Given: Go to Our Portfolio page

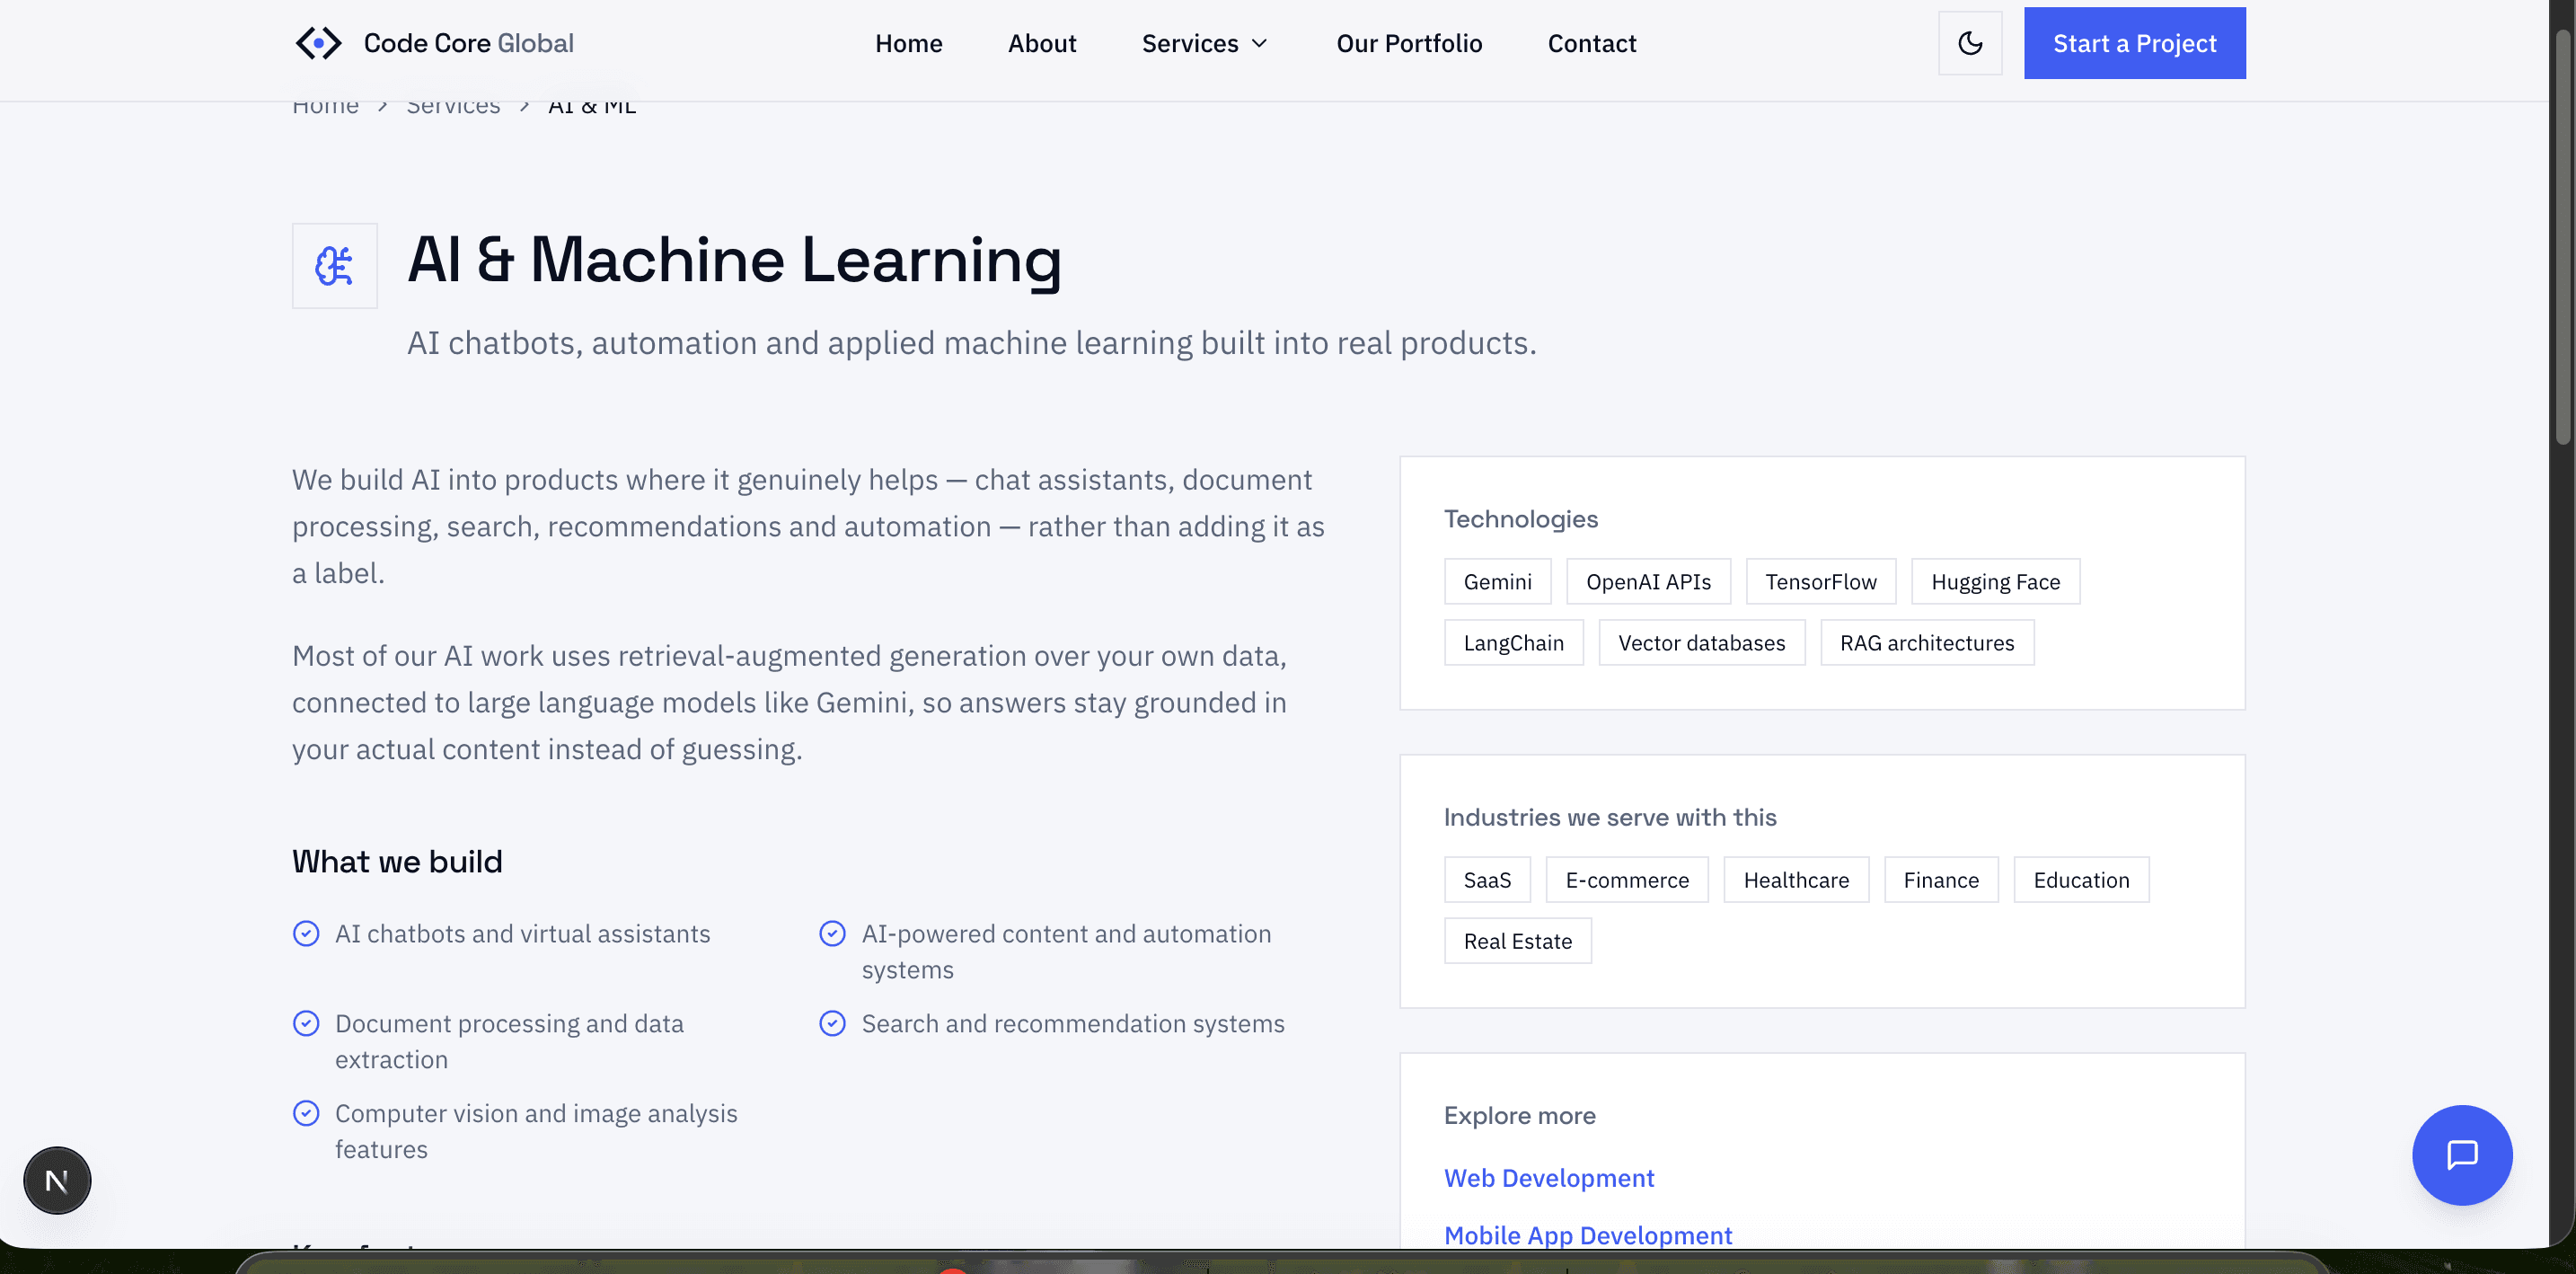Looking at the screenshot, I should tap(1409, 43).
